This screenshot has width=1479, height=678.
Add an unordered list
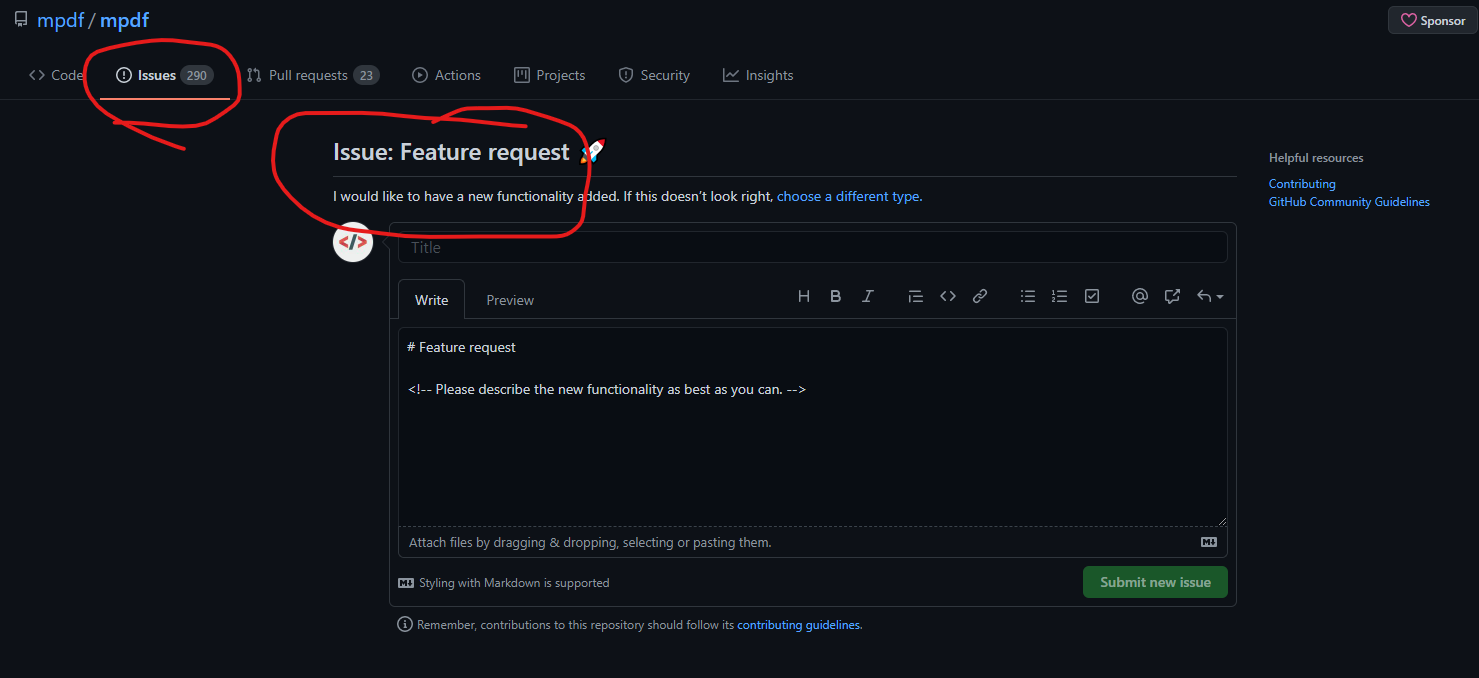(x=1027, y=296)
